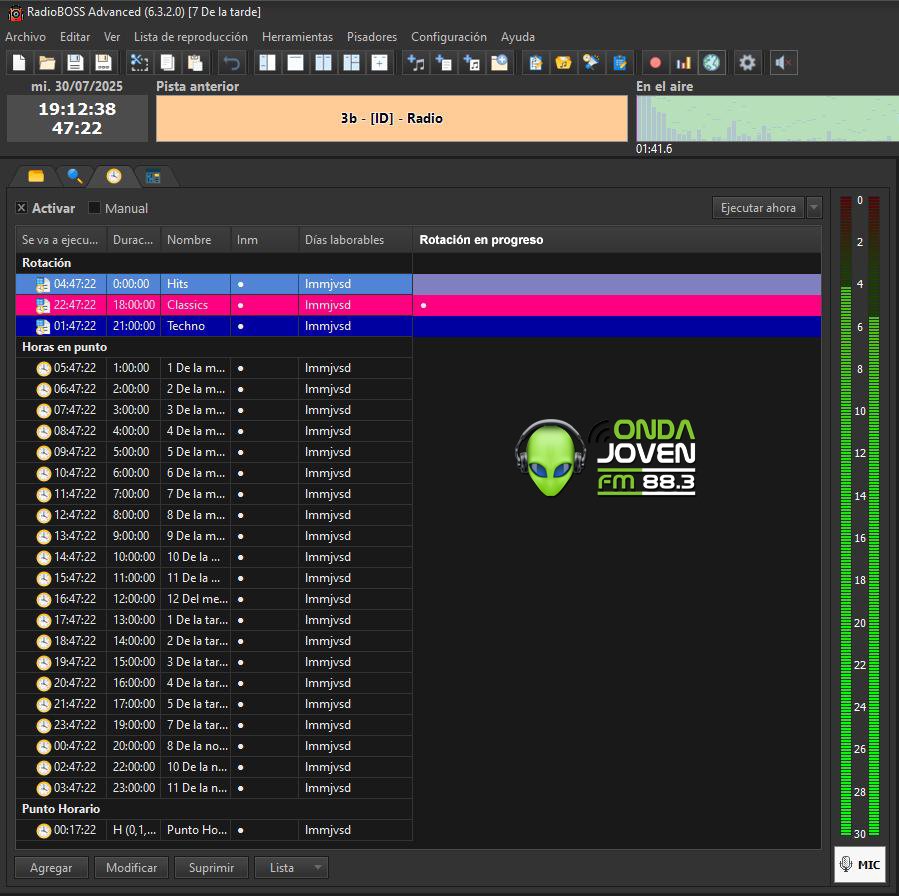Select the 10 De la n... schedule row
This screenshot has width=899, height=896.
214,767
